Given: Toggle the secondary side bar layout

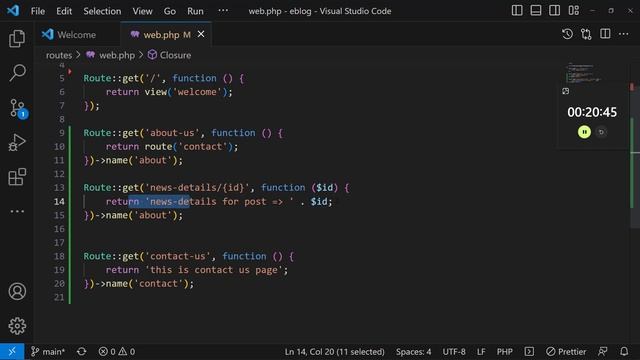Looking at the screenshot, I should 554,11.
